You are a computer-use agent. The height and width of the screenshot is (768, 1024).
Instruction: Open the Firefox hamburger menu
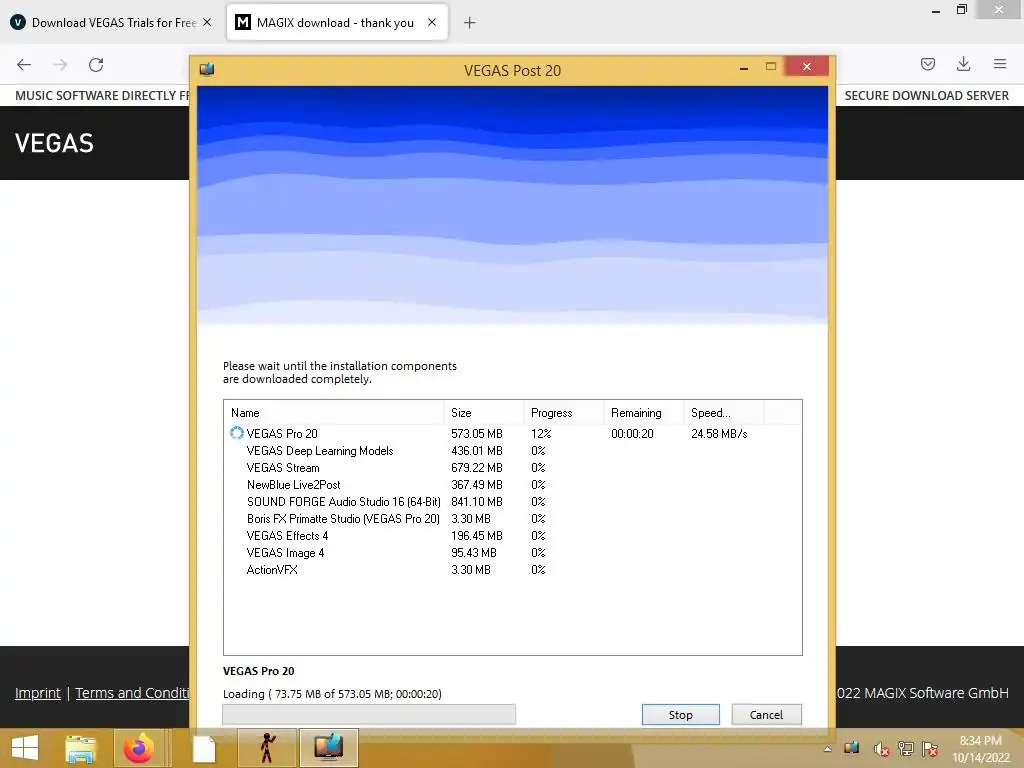click(x=1000, y=64)
